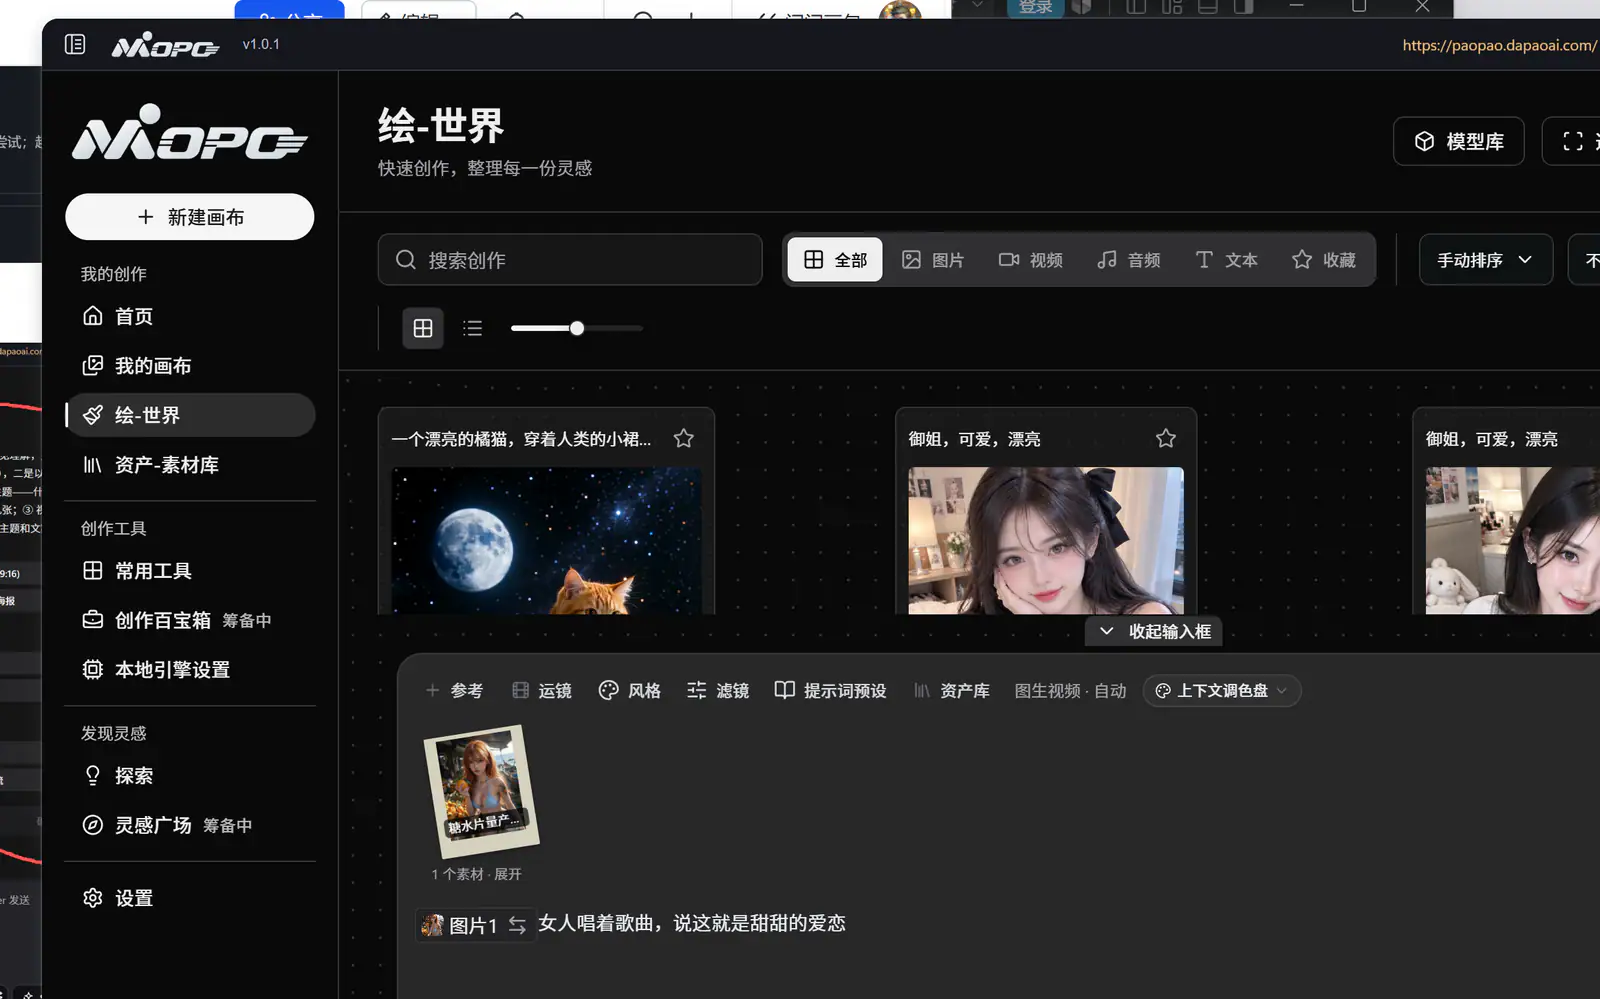1600x999 pixels.
Task: Favorite the middle 御姐，可爱，漂亮 card
Action: [x=1166, y=438]
